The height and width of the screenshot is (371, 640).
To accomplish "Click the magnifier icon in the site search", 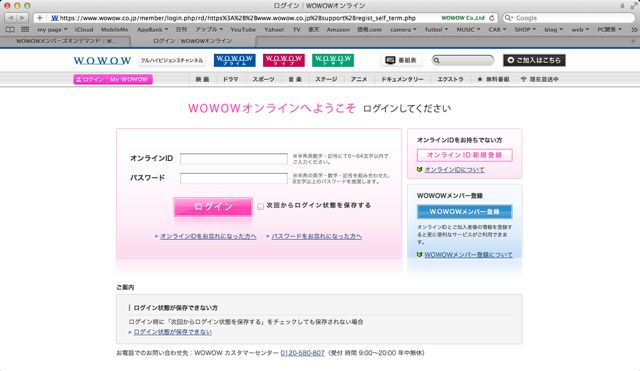I will [437, 60].
